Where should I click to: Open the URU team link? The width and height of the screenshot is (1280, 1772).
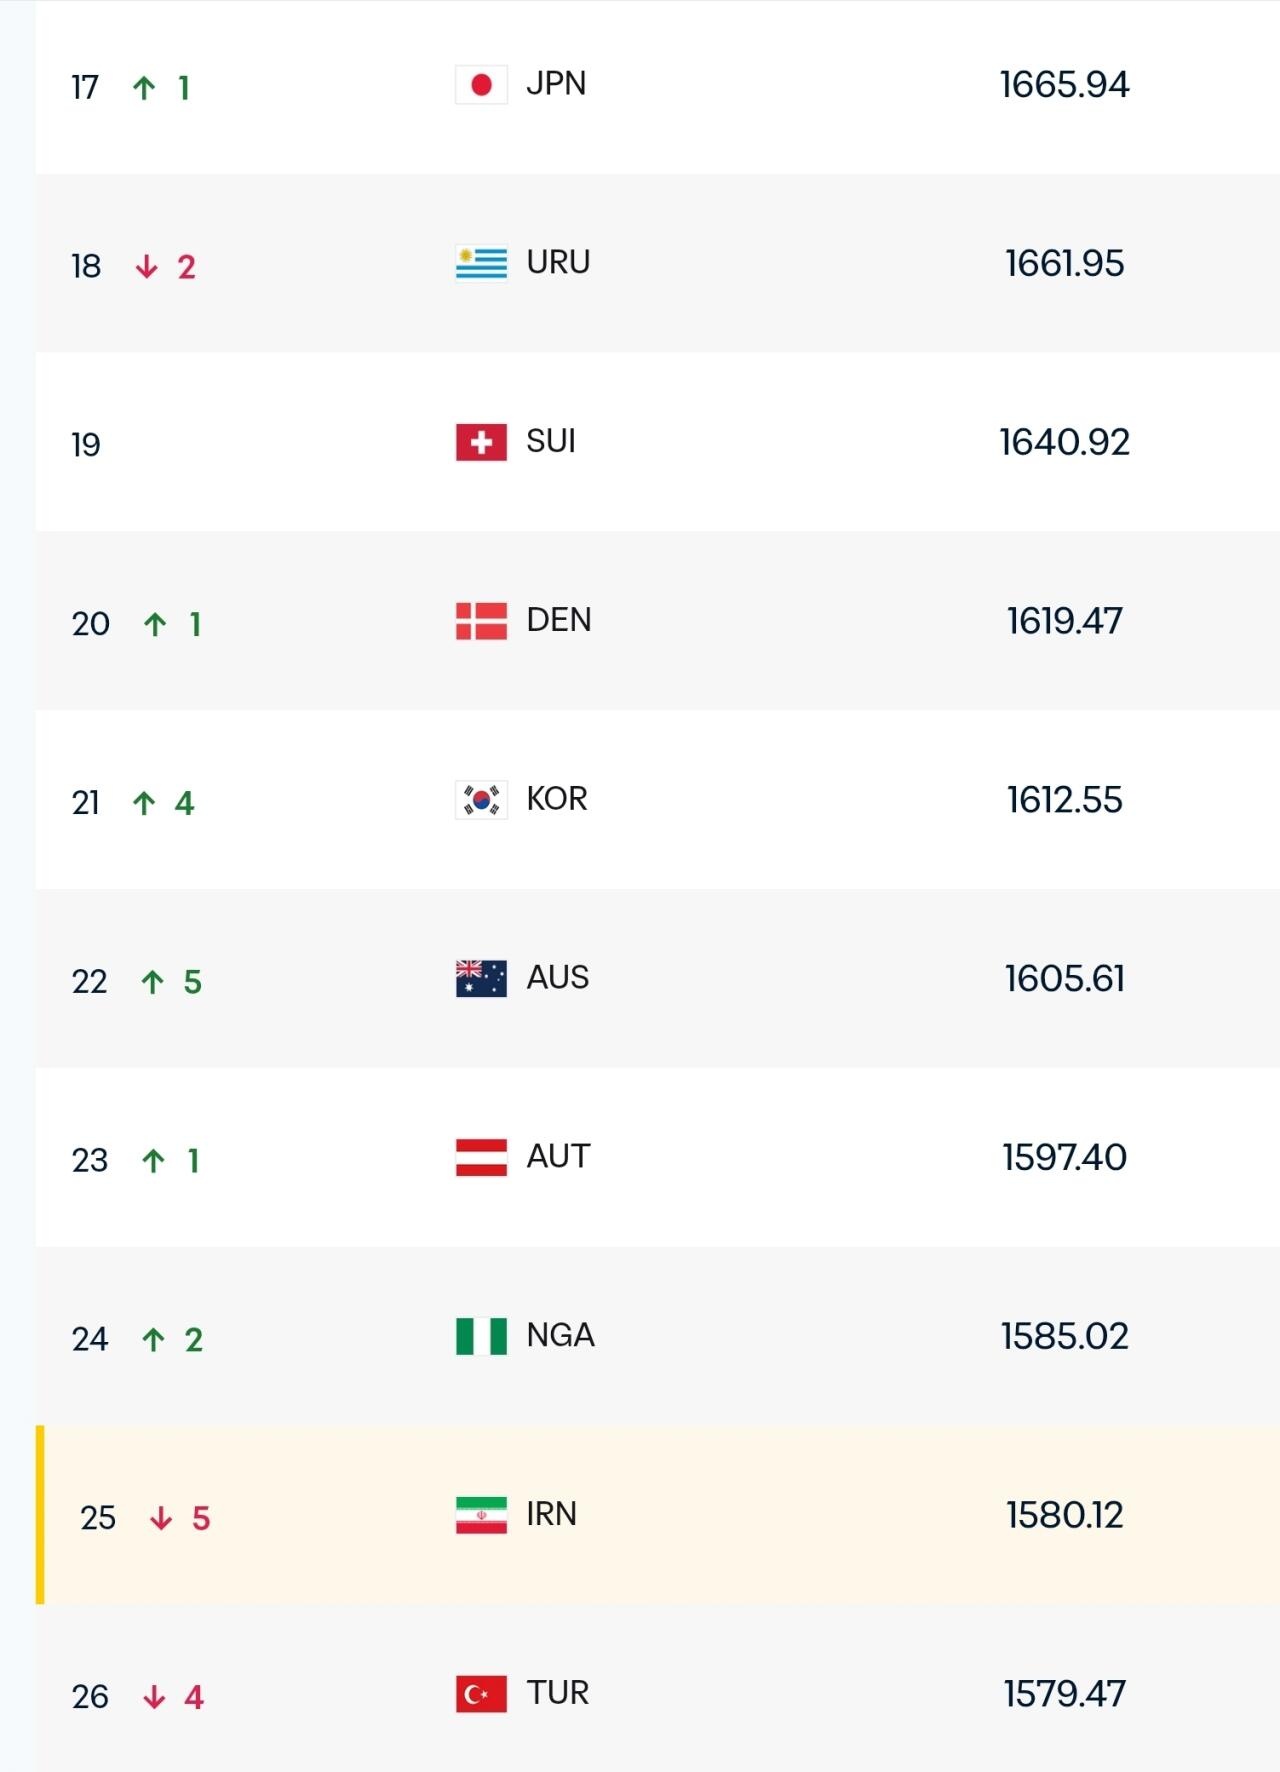[x=558, y=263]
